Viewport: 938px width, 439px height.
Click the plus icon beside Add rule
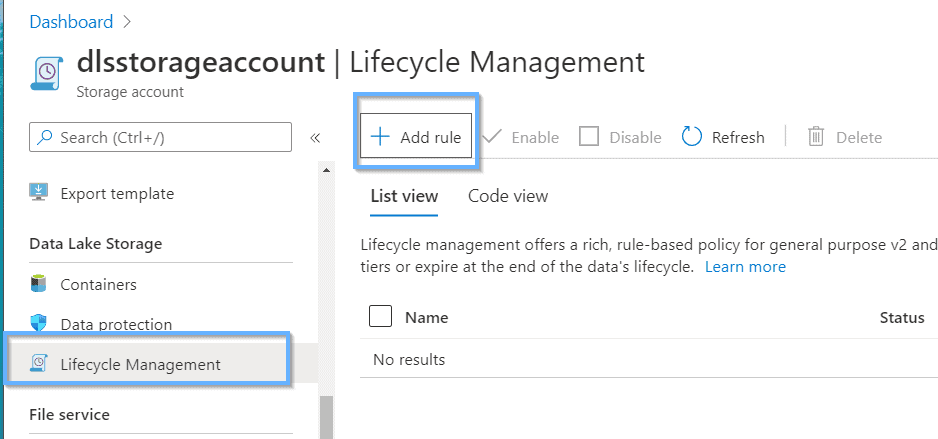pos(380,137)
